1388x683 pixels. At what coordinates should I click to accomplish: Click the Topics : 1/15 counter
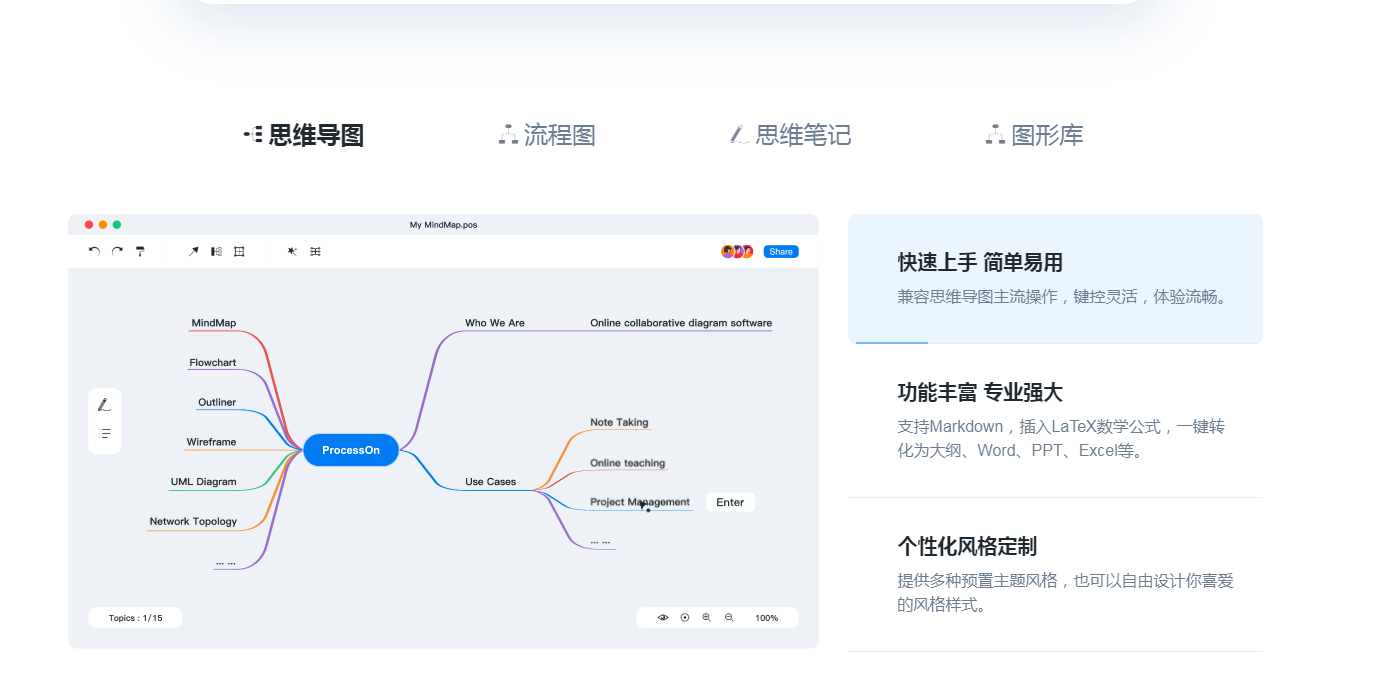coord(135,618)
